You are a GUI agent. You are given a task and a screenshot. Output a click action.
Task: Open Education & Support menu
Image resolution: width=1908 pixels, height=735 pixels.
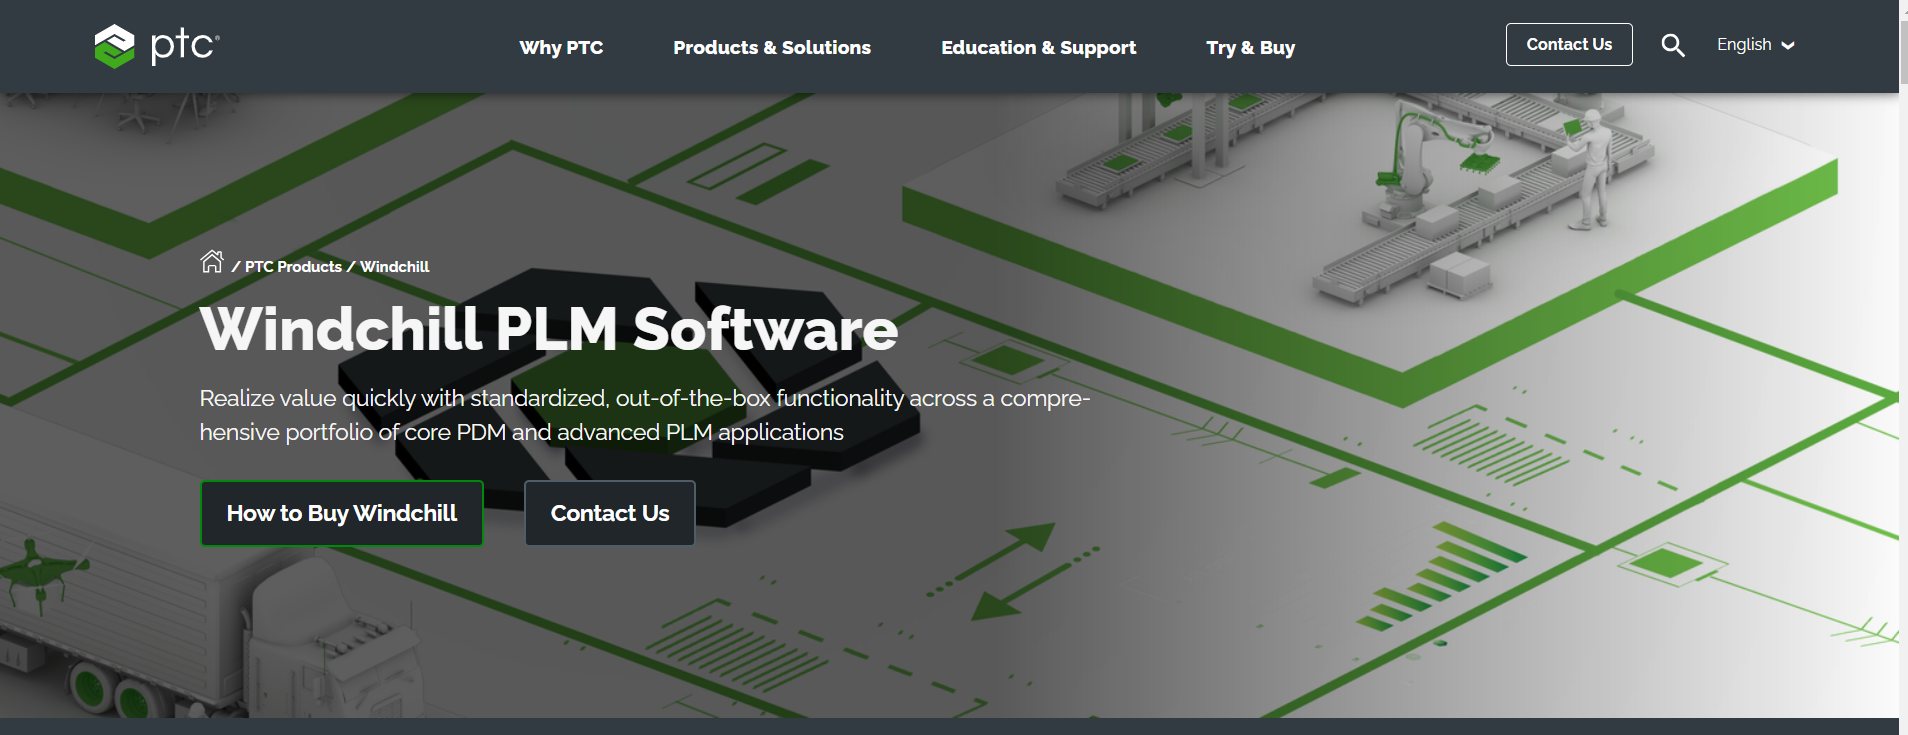(1038, 47)
